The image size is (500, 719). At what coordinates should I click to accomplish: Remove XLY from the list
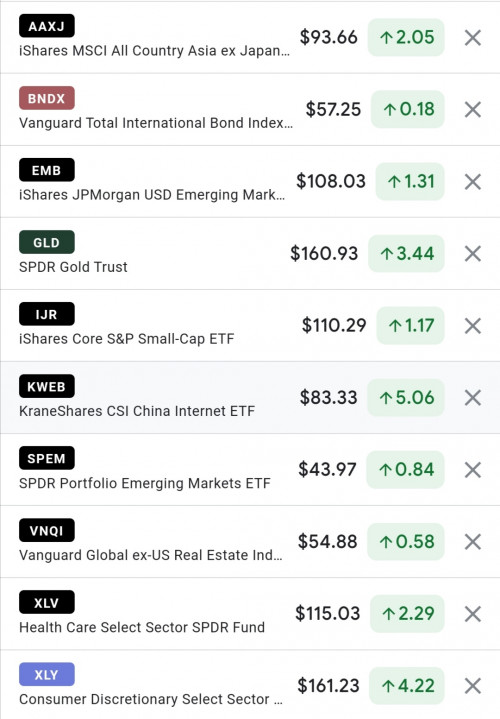pyautogui.click(x=472, y=686)
